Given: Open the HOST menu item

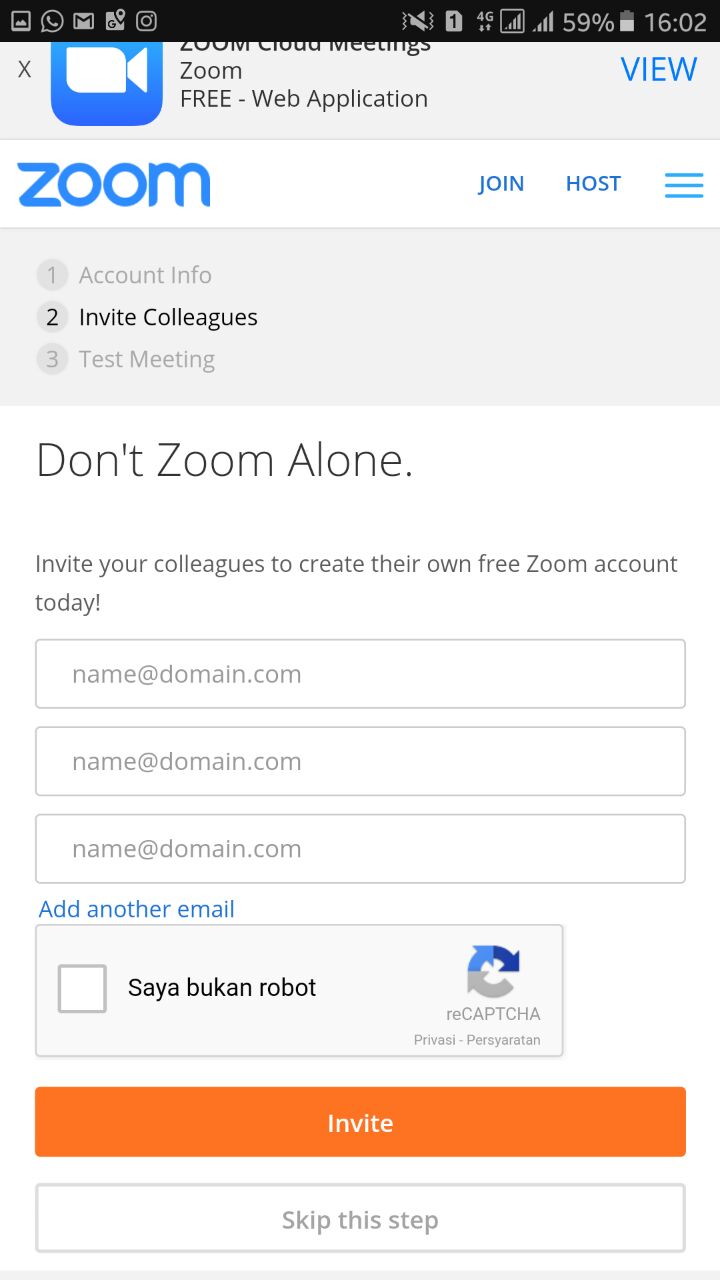Looking at the screenshot, I should point(593,184).
